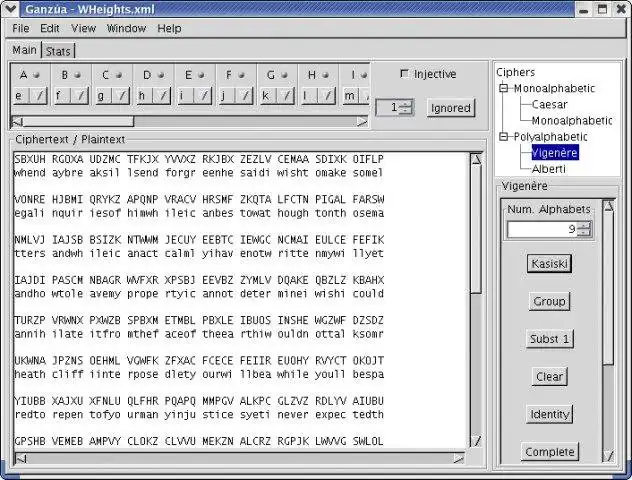Click the ciphertext vertical scrollbar thumb
Screen dimensions: 632x480
pos(476,229)
